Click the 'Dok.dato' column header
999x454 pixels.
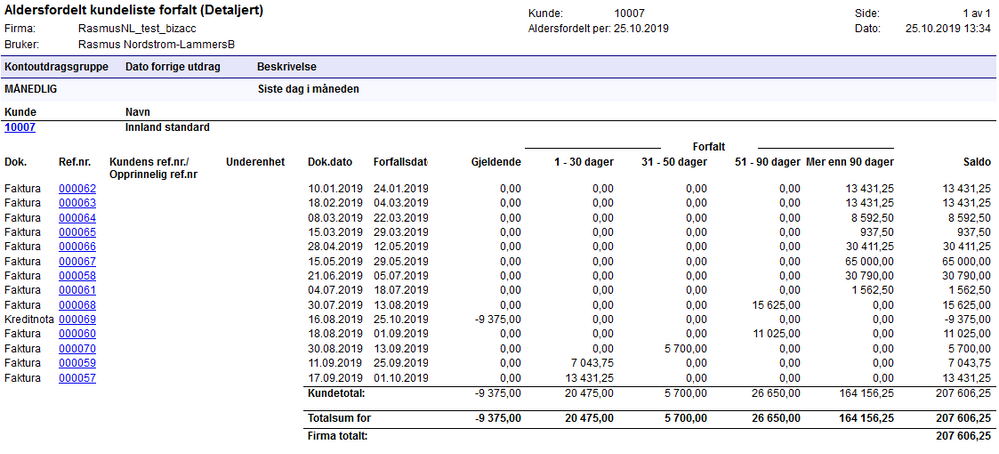point(329,162)
